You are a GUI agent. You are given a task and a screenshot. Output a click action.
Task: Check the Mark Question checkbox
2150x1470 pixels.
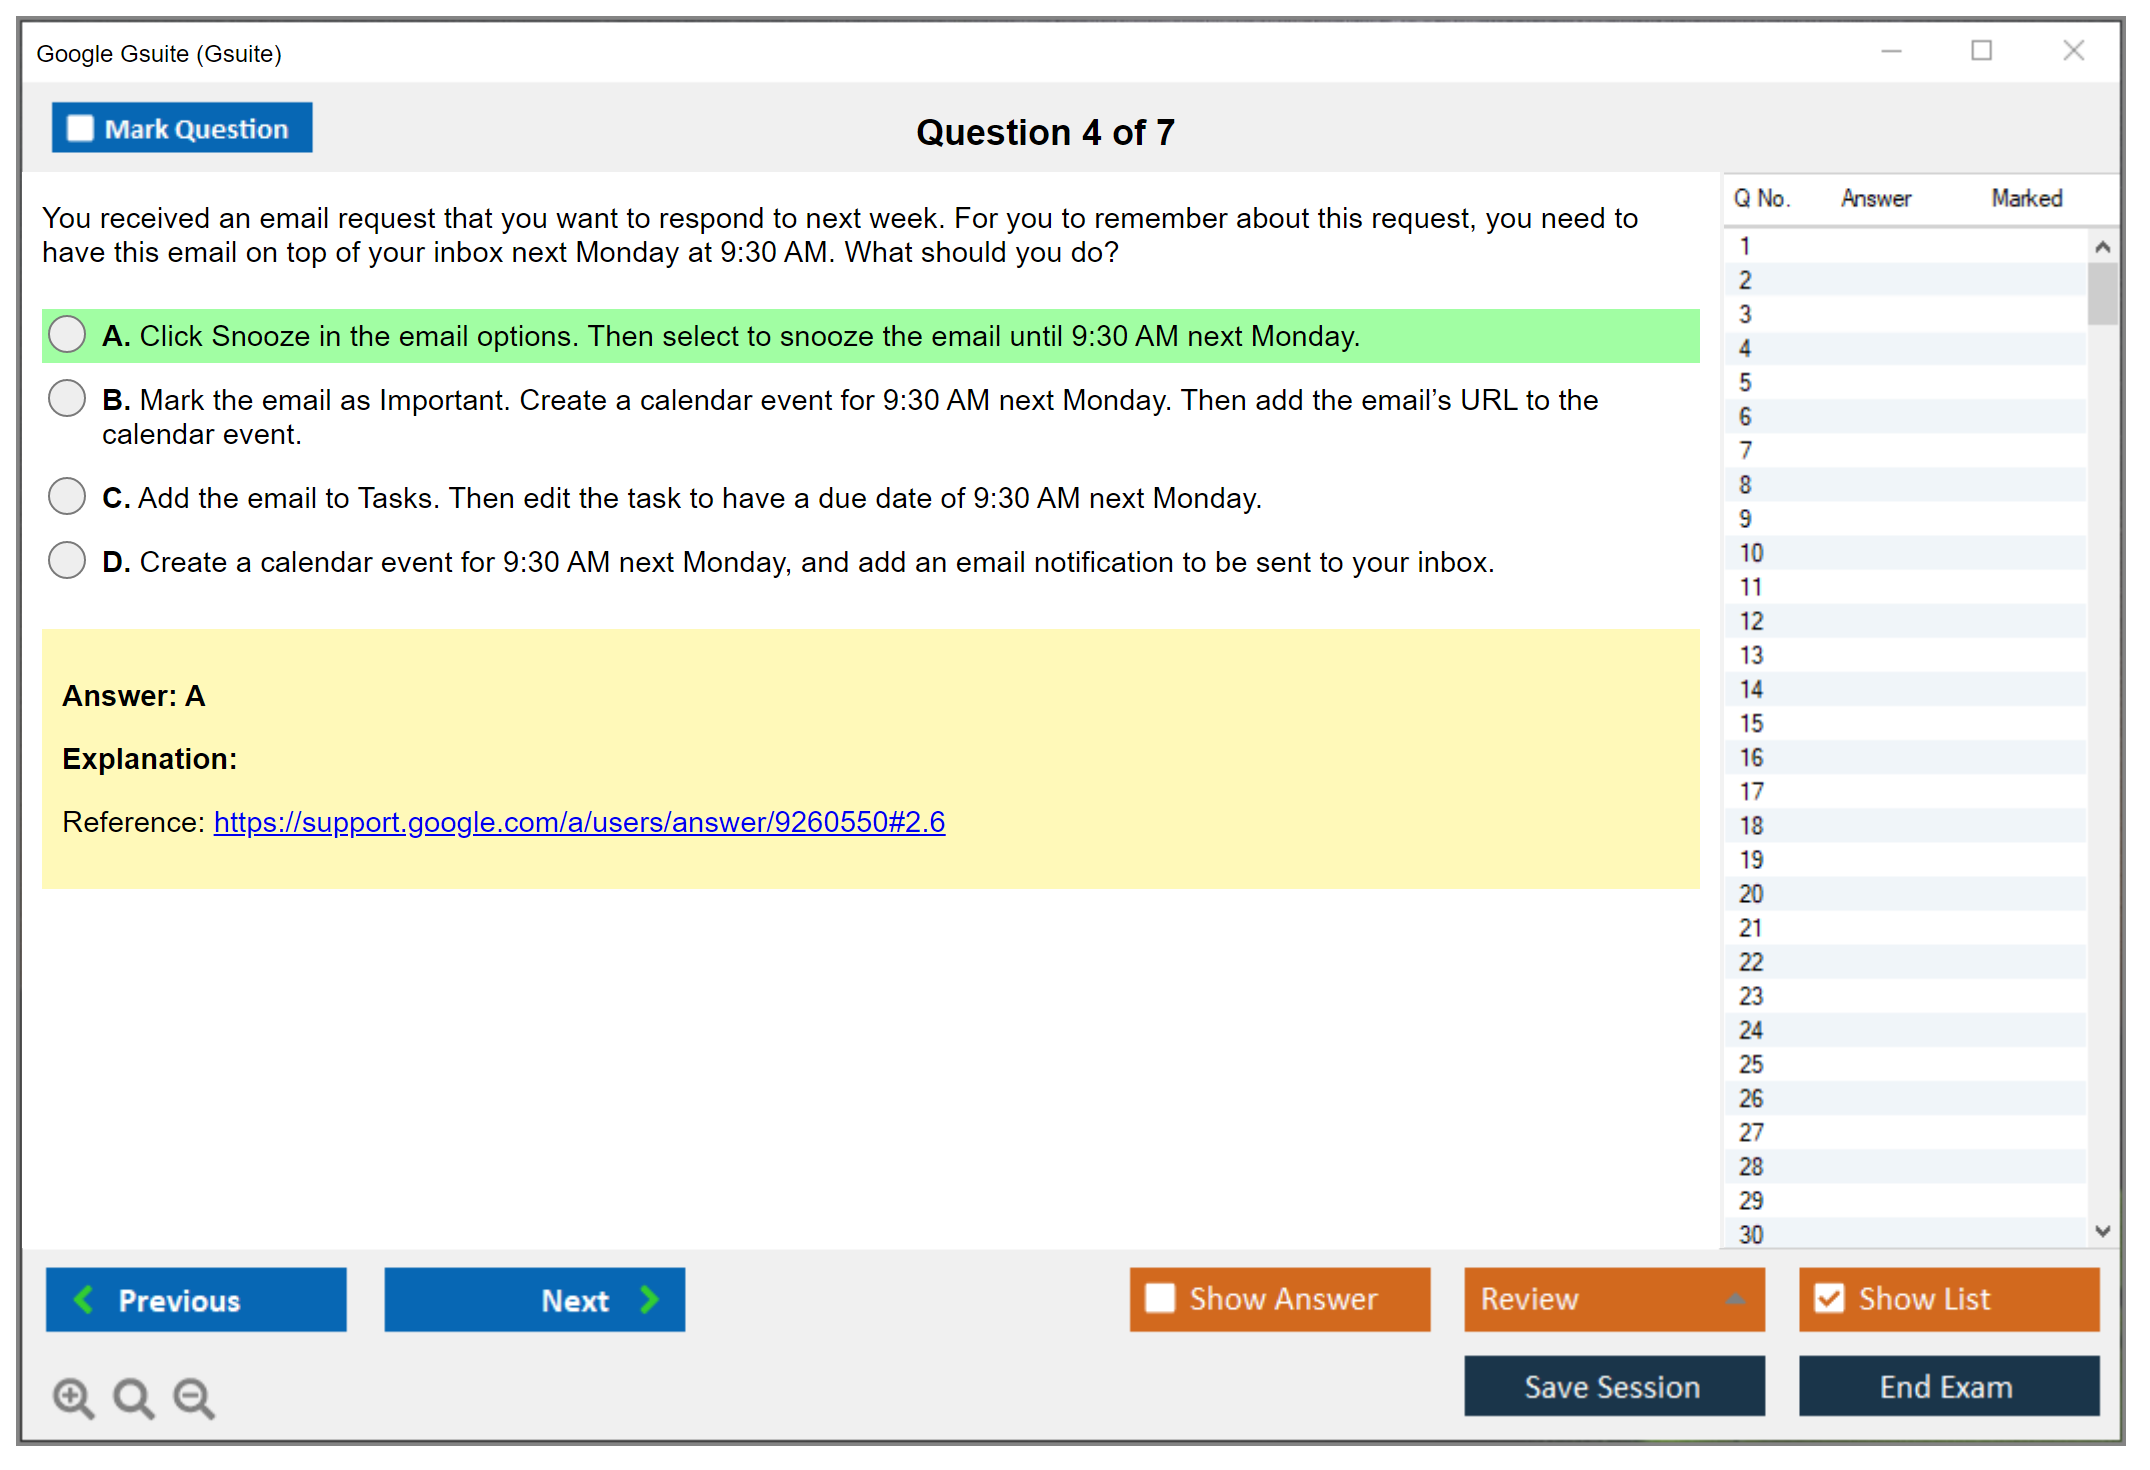pos(80,128)
